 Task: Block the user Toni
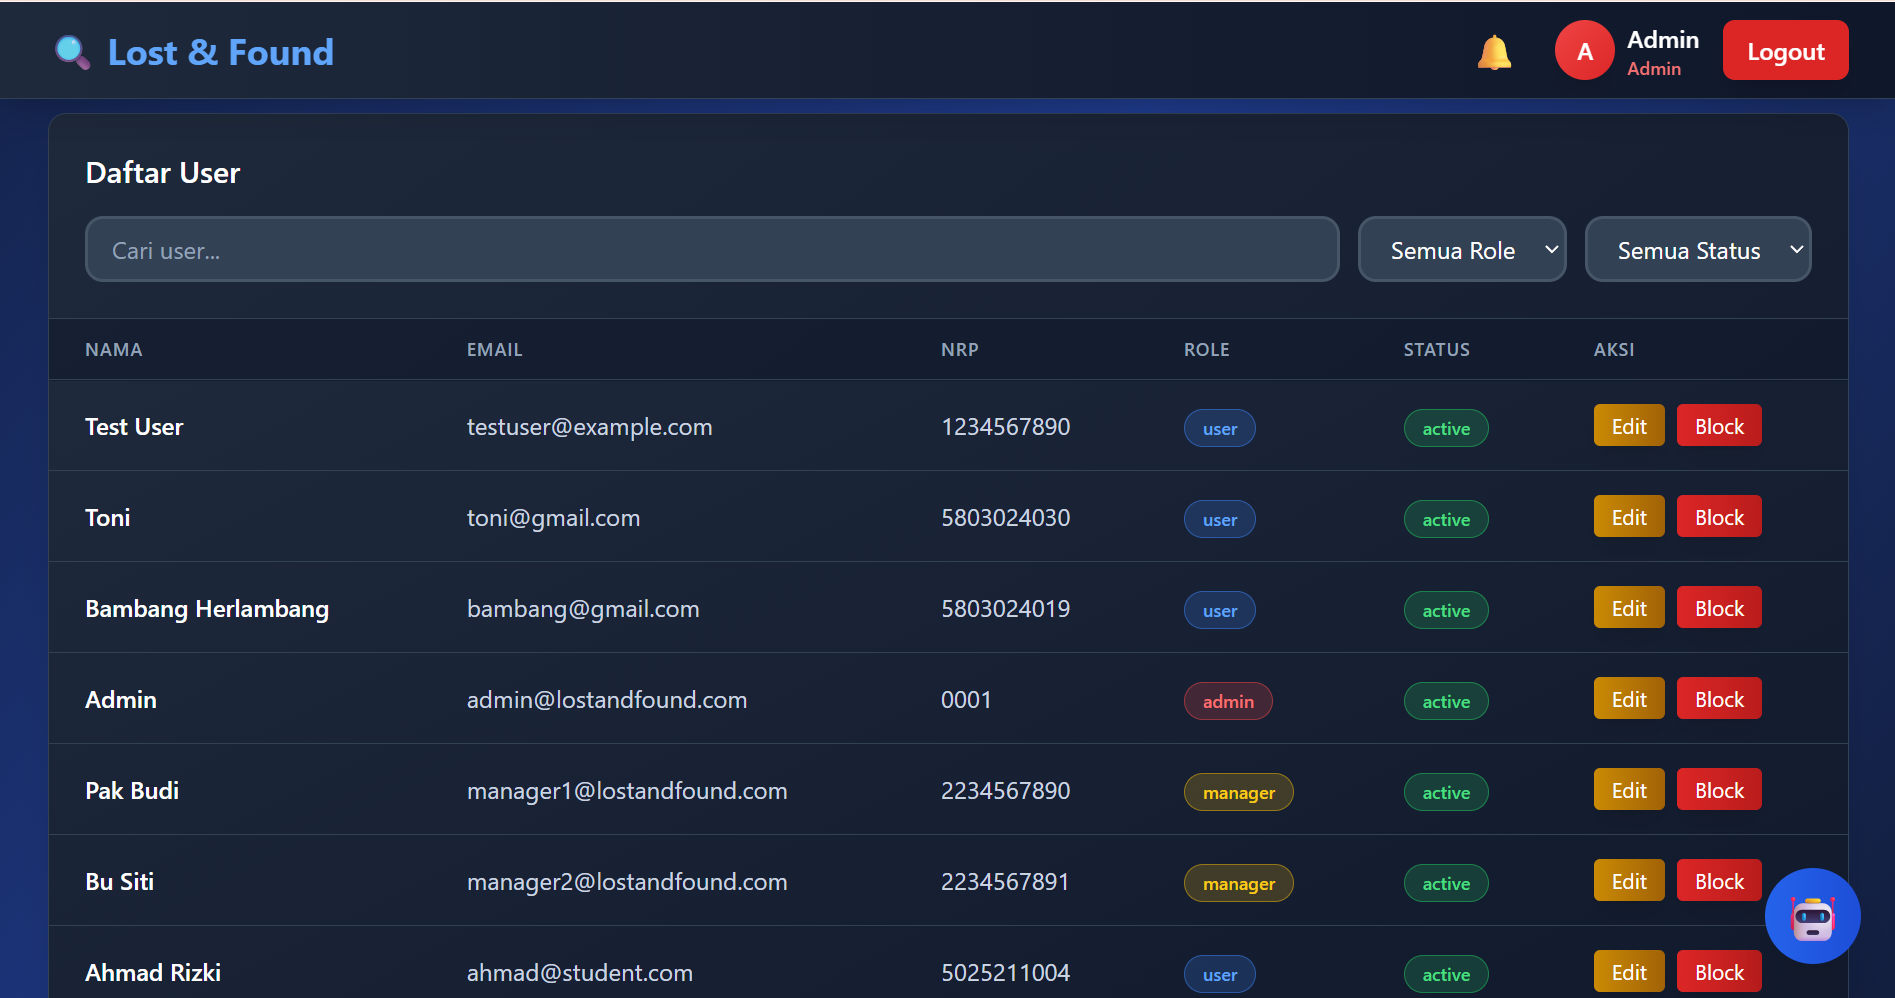1718,518
